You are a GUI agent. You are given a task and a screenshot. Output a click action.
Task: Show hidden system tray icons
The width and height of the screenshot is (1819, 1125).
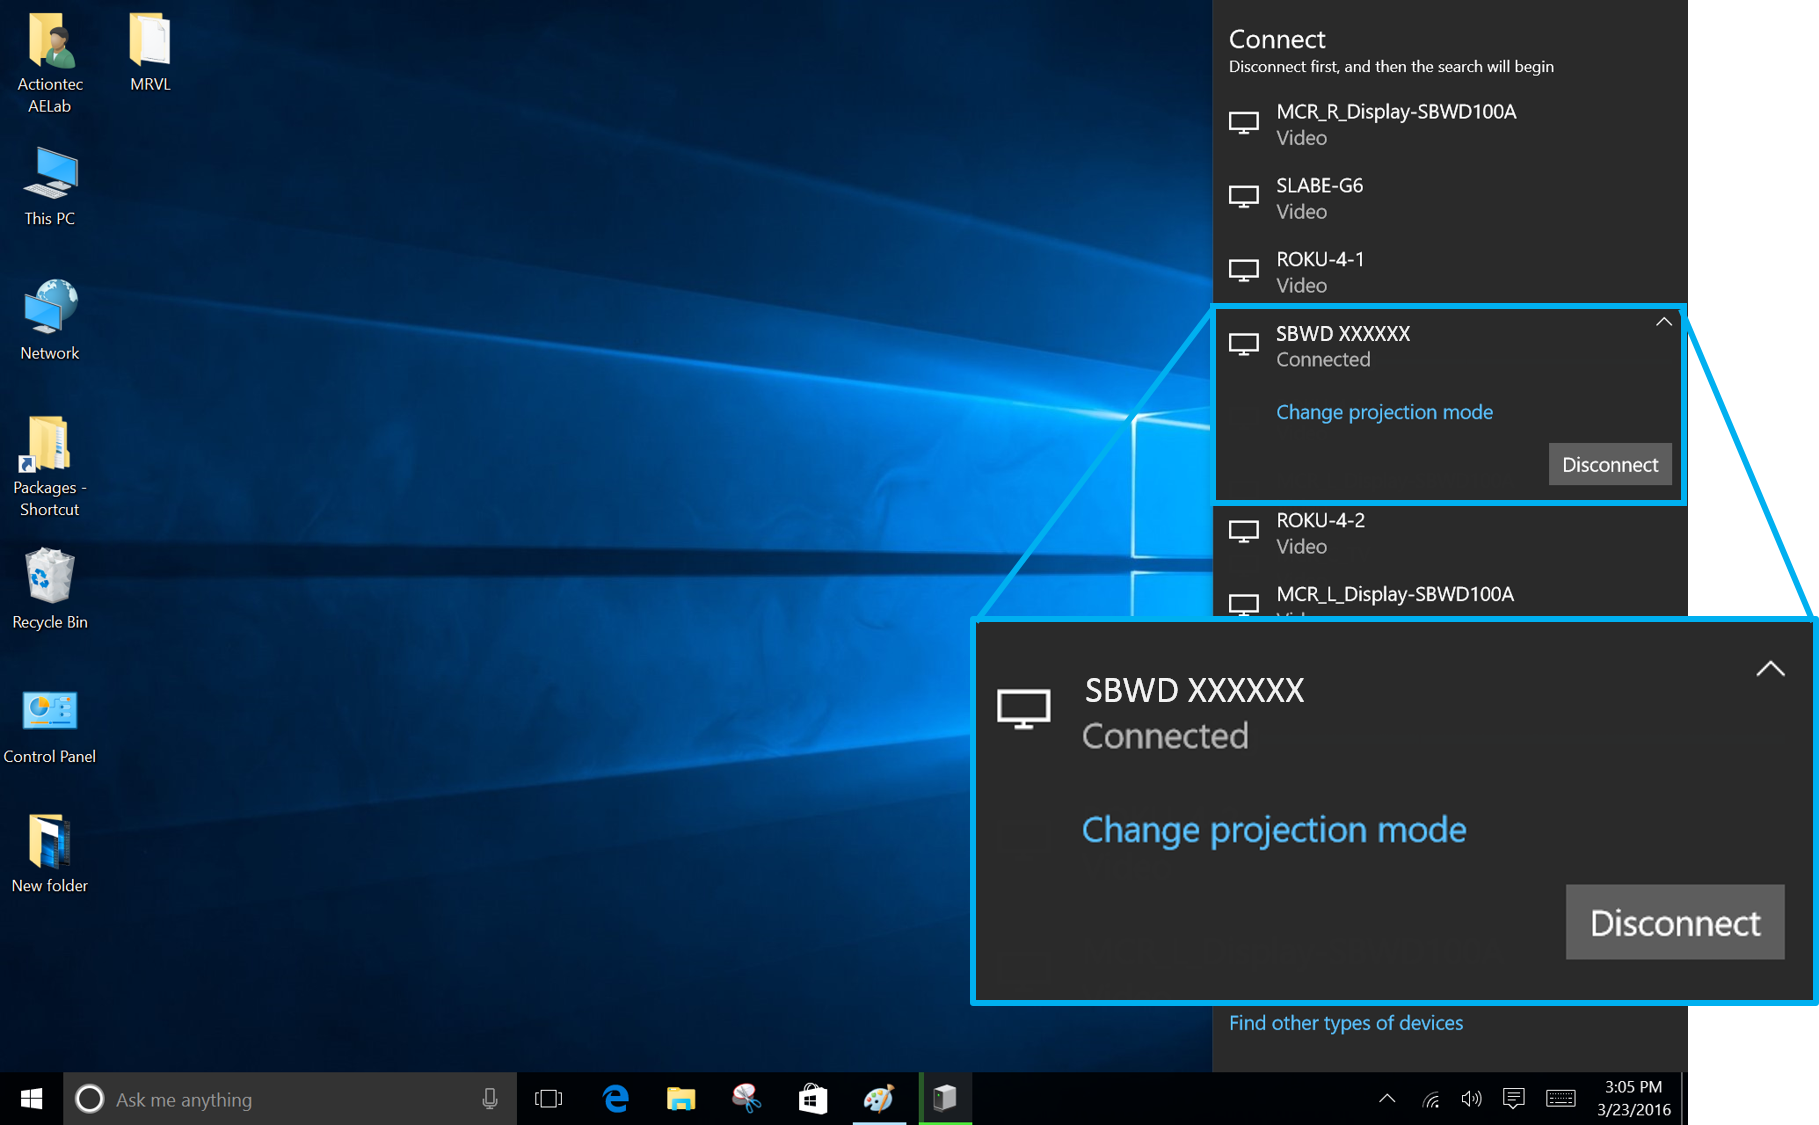1387,1099
